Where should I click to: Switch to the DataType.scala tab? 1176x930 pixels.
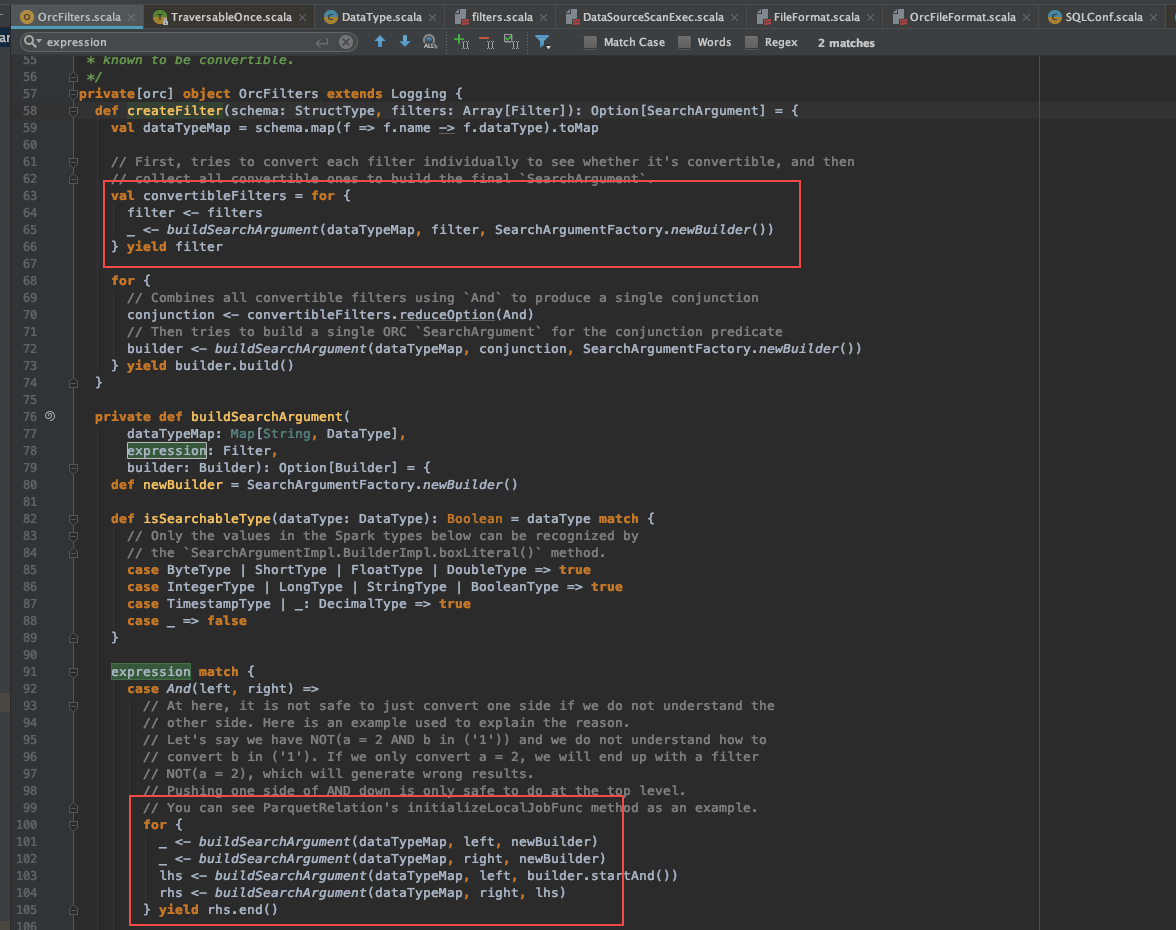[382, 16]
